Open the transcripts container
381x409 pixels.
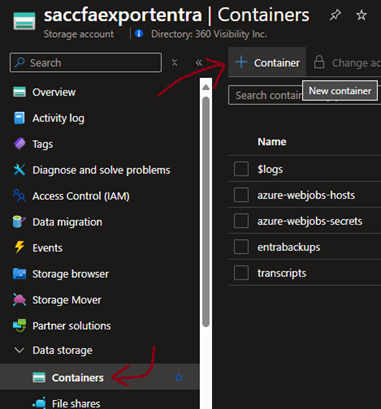point(281,273)
